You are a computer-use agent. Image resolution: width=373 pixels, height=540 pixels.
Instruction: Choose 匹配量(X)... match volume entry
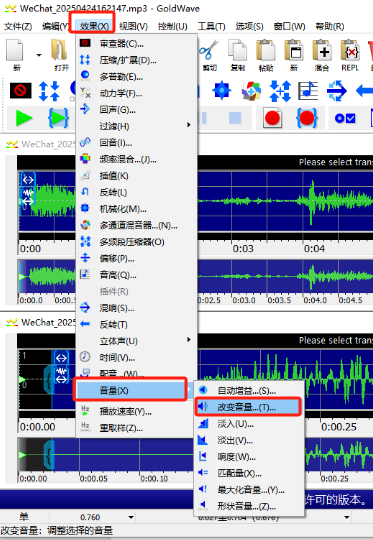(x=249, y=474)
